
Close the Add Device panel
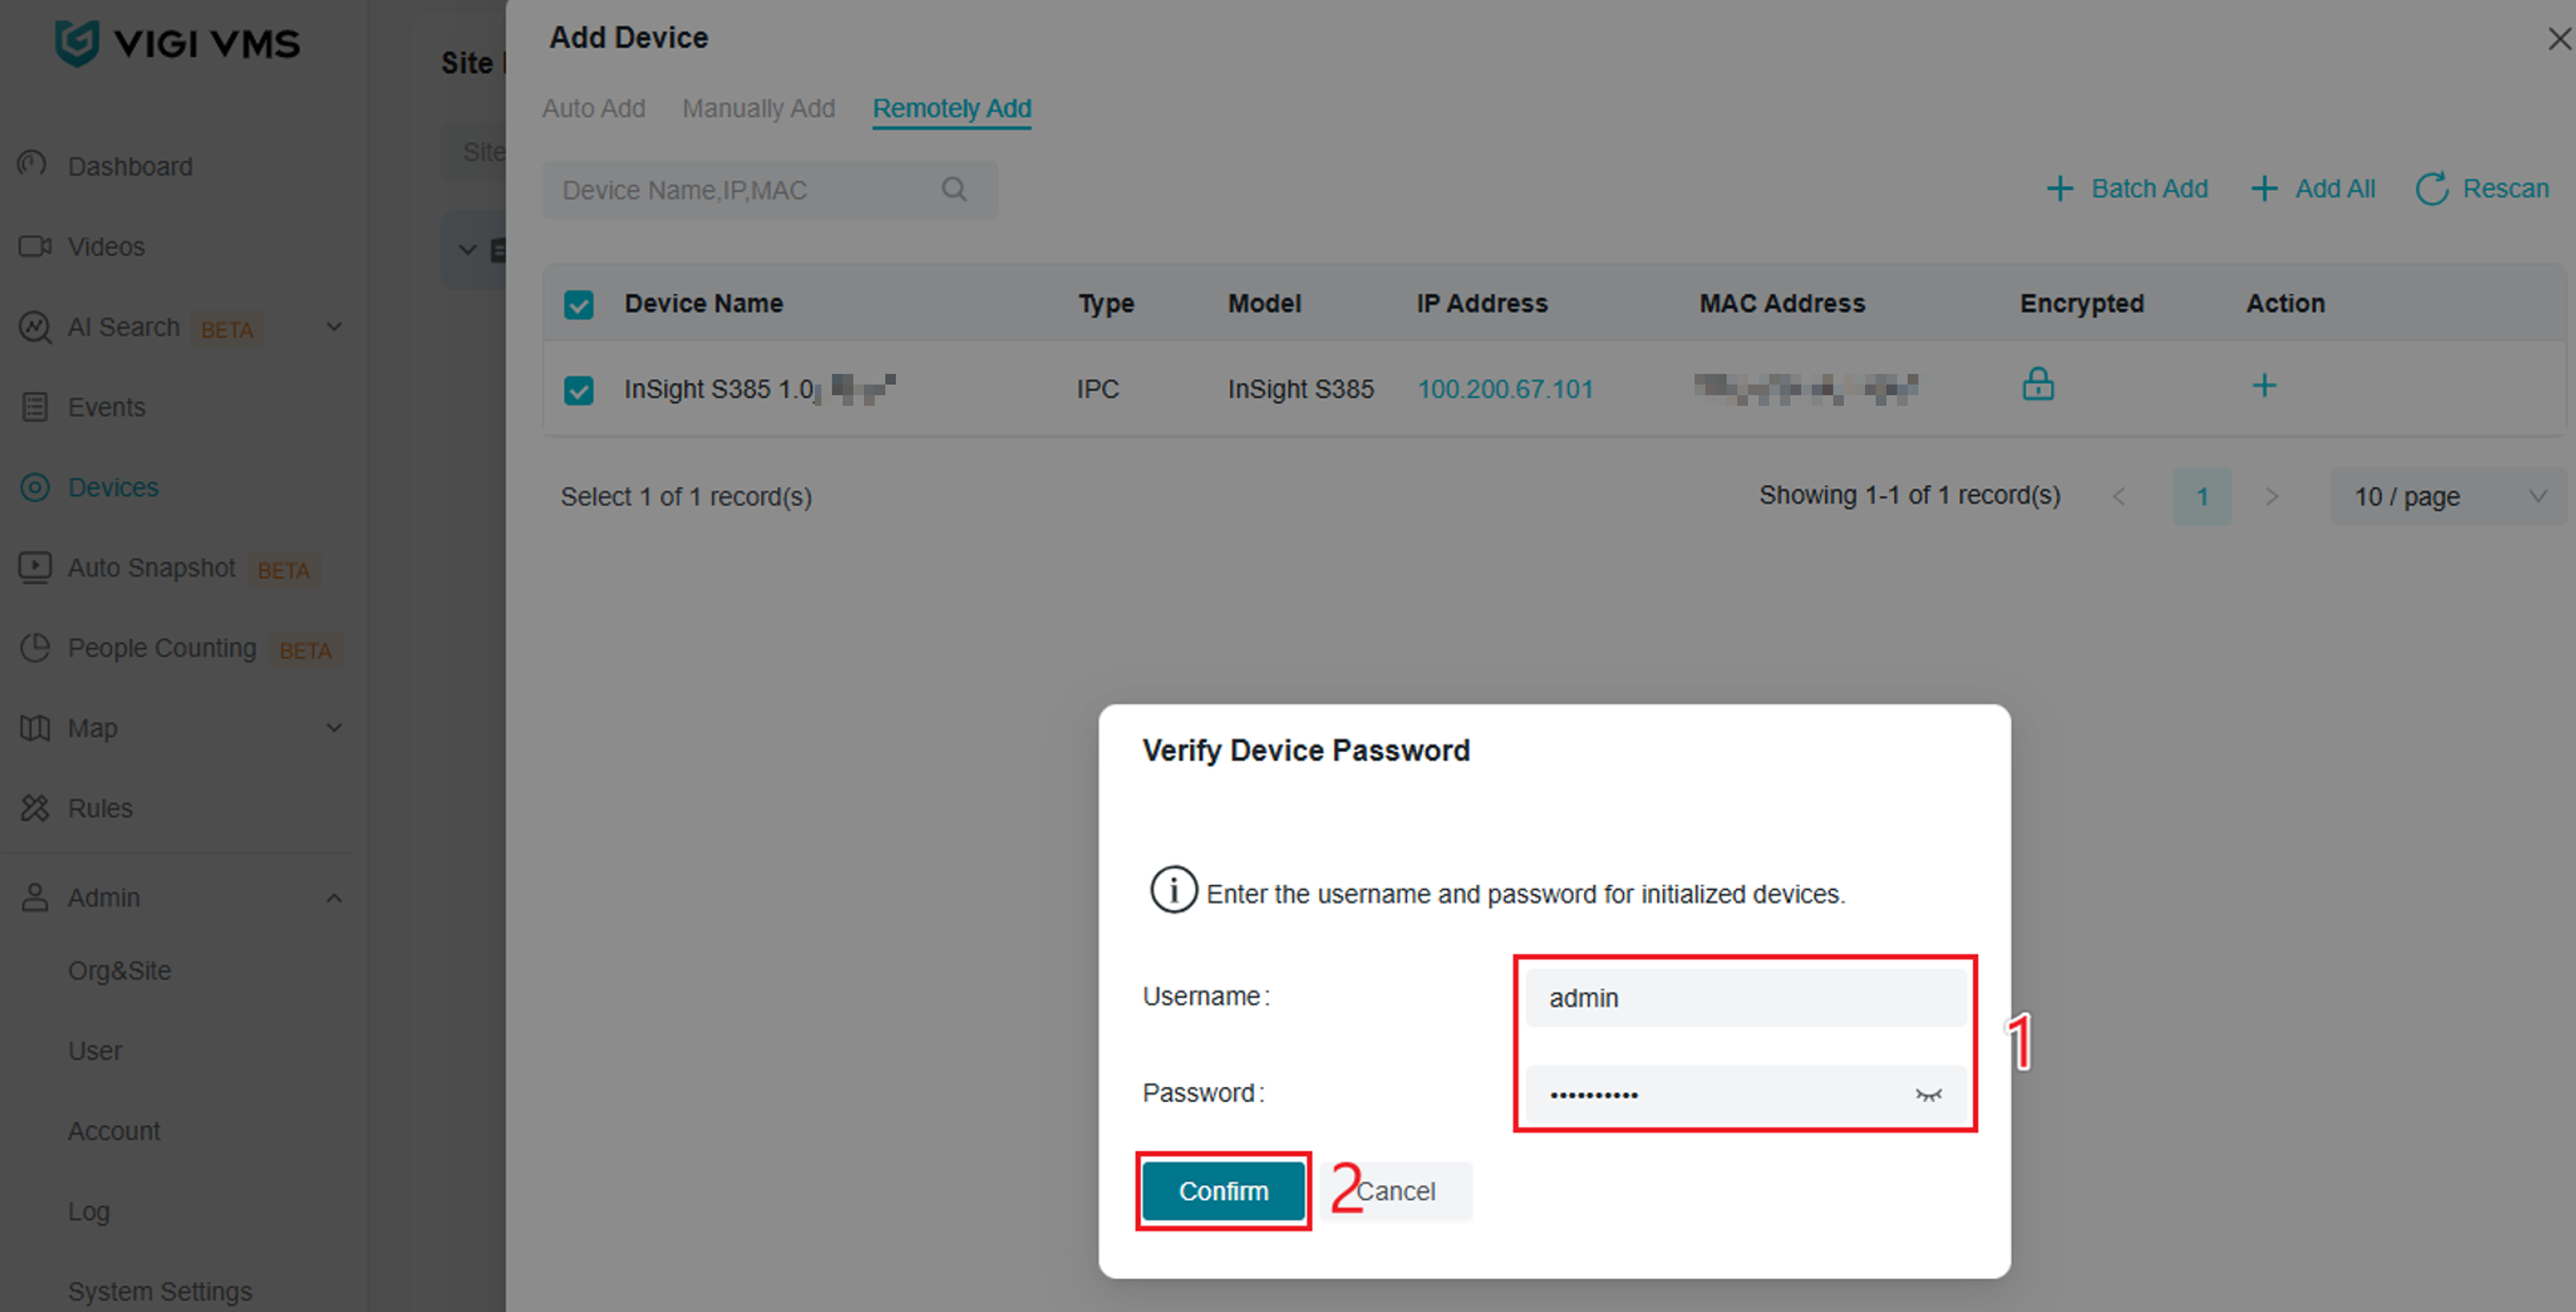2559,38
